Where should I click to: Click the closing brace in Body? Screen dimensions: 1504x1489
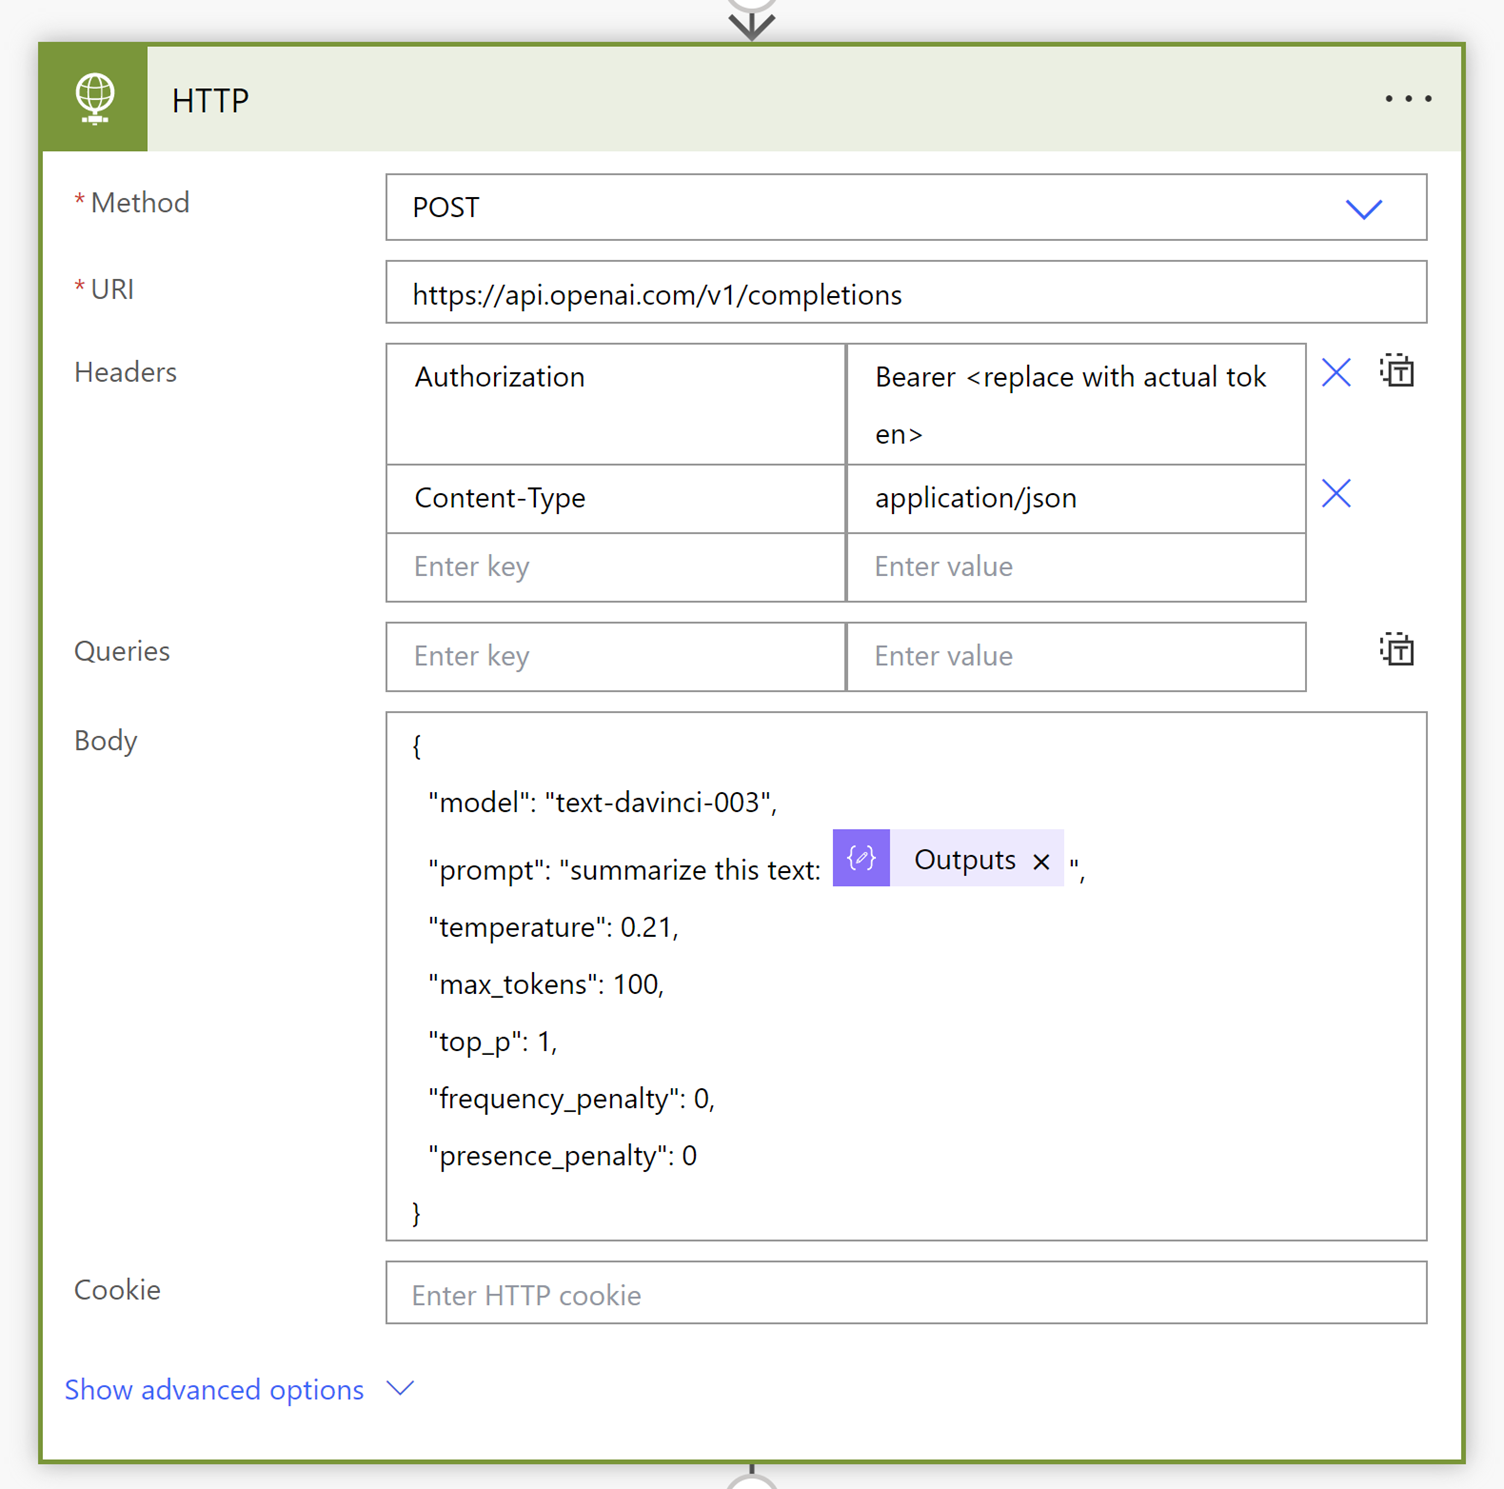pyautogui.click(x=416, y=1213)
